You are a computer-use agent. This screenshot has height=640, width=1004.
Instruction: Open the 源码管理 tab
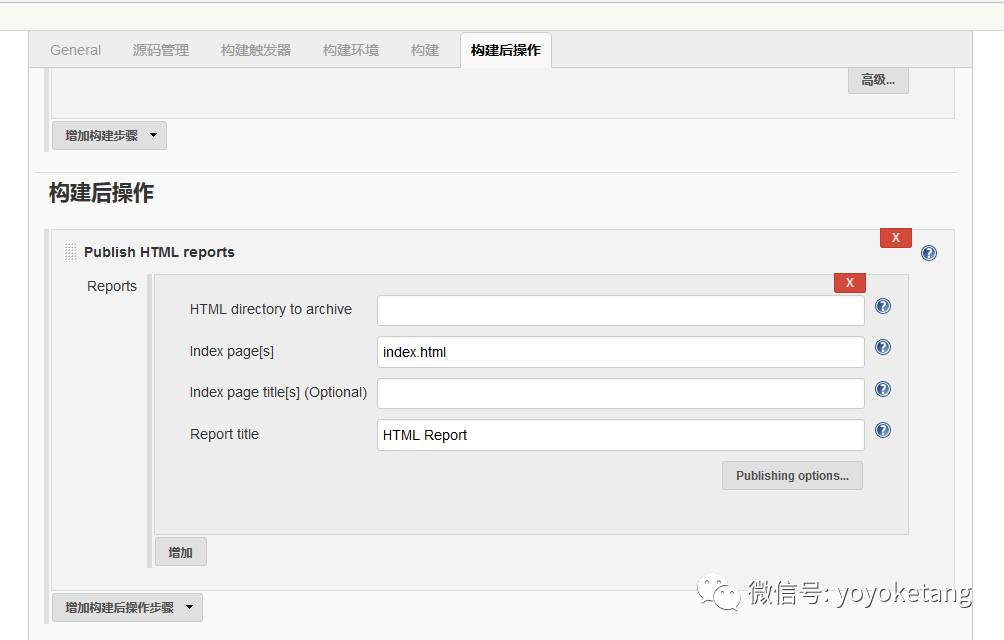click(161, 50)
